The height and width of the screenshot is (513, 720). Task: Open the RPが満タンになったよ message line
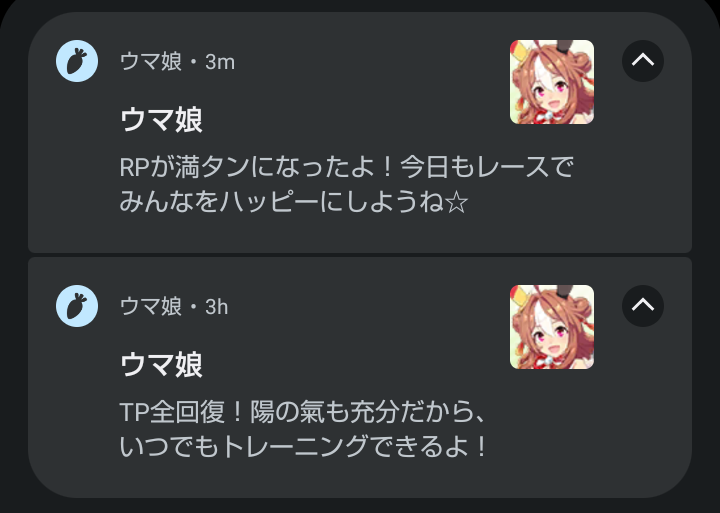347,167
